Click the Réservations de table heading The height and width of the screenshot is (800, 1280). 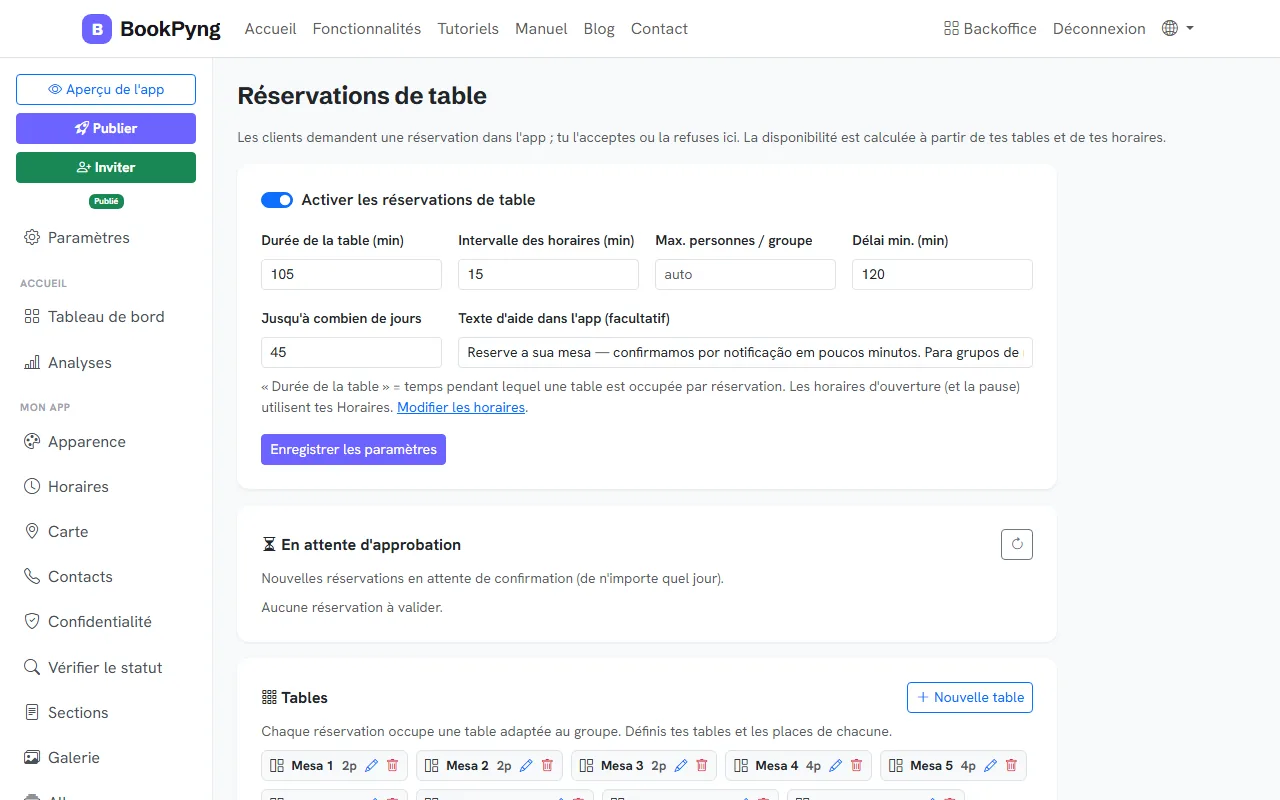(362, 96)
